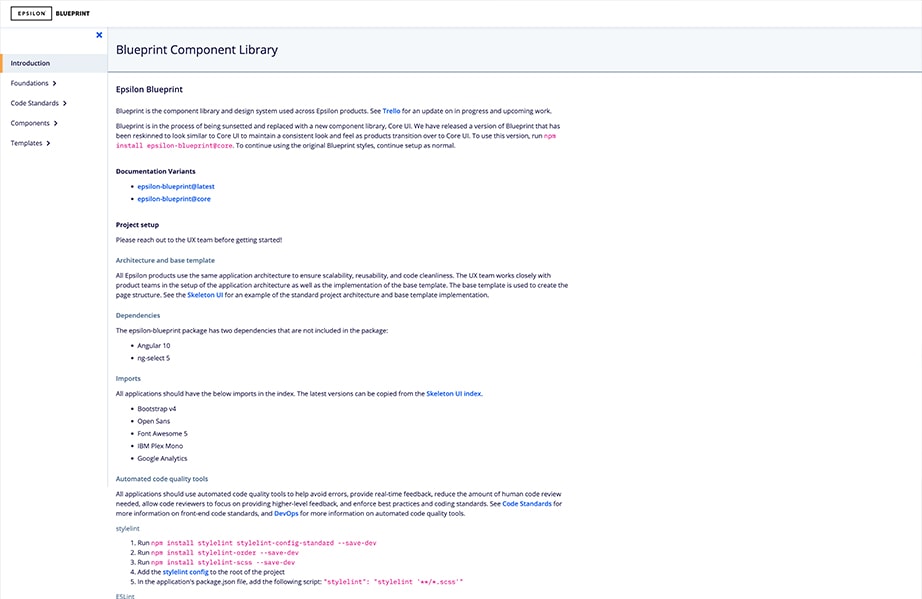Select Templates in the sidebar
922x599 pixels.
pos(26,143)
